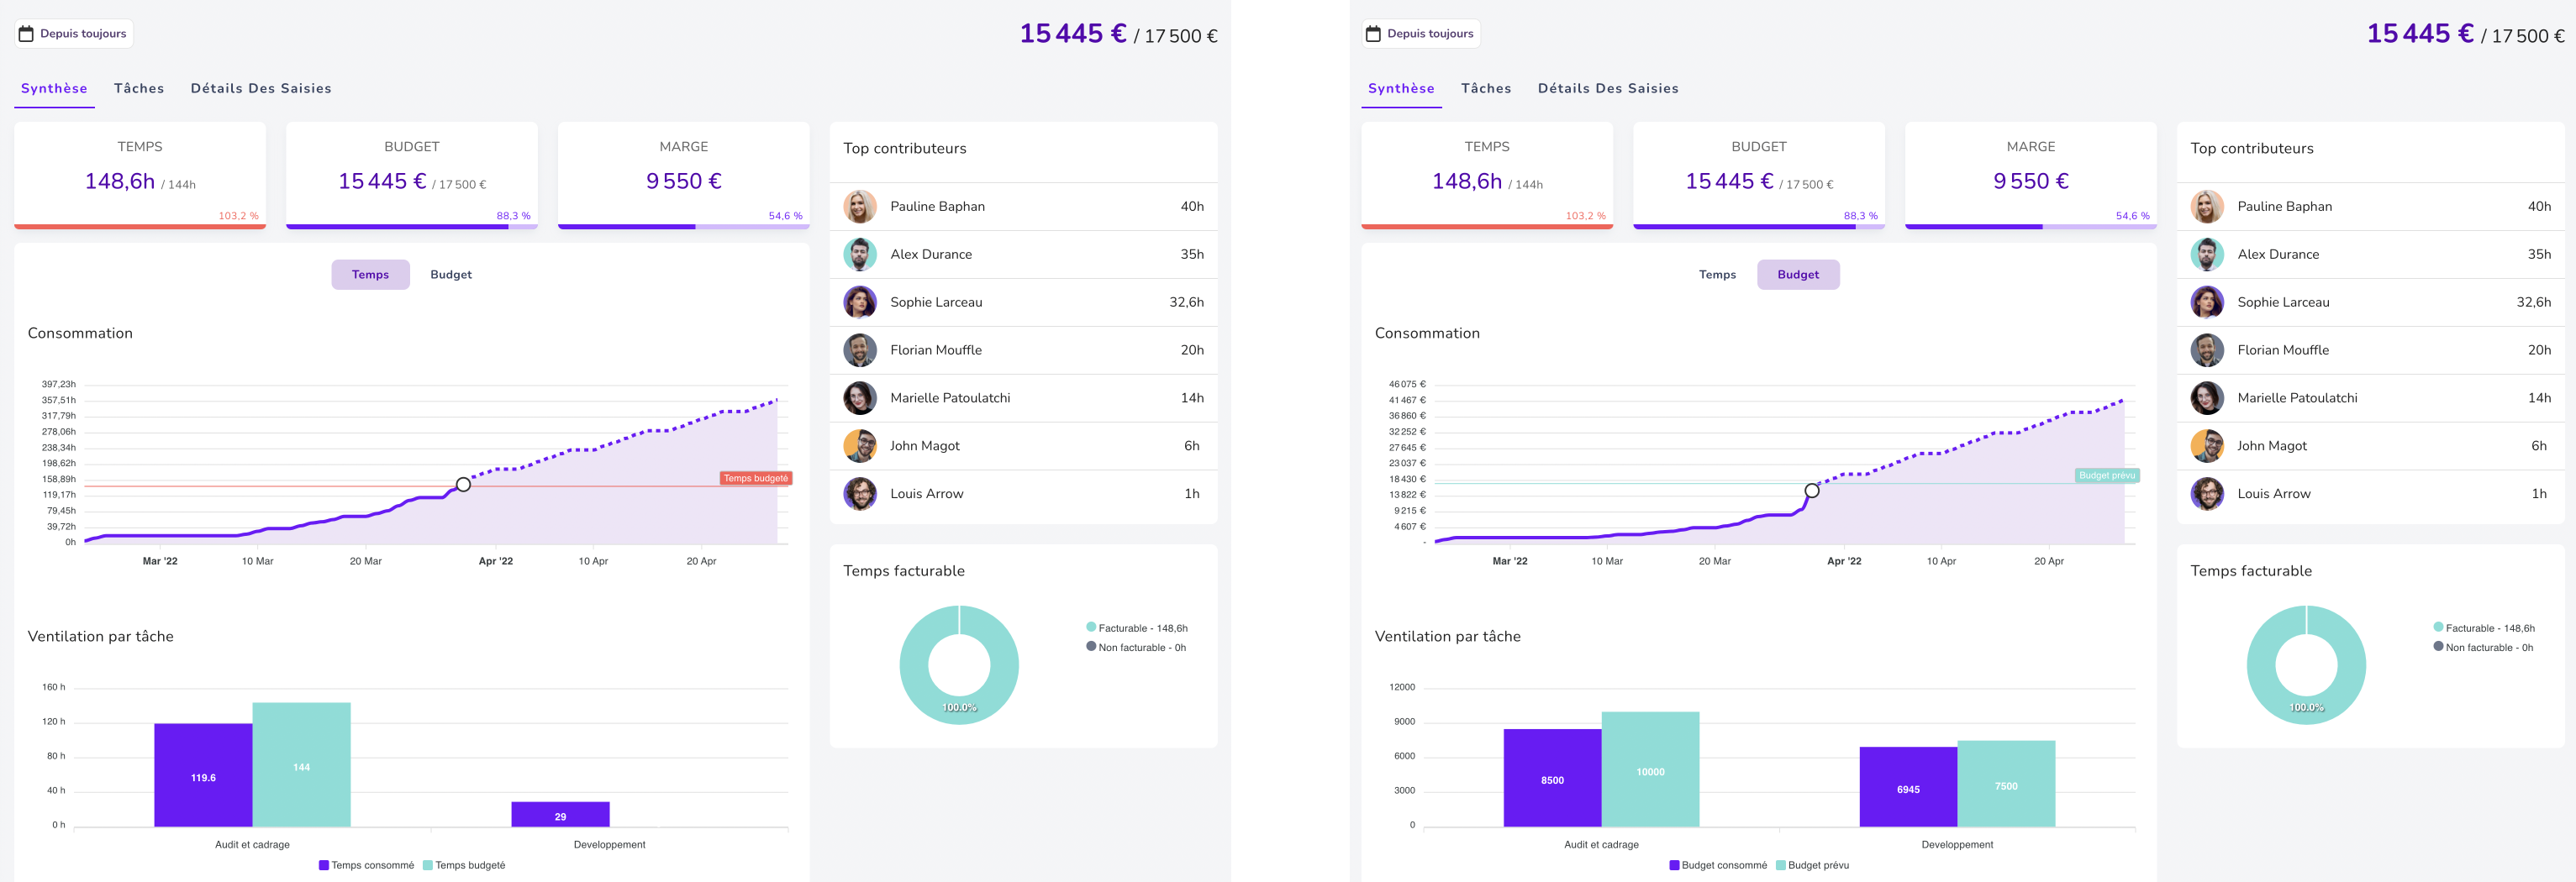2576x882 pixels.
Task: Click Alex Durance's avatar in right dashboard
Action: coord(2207,255)
